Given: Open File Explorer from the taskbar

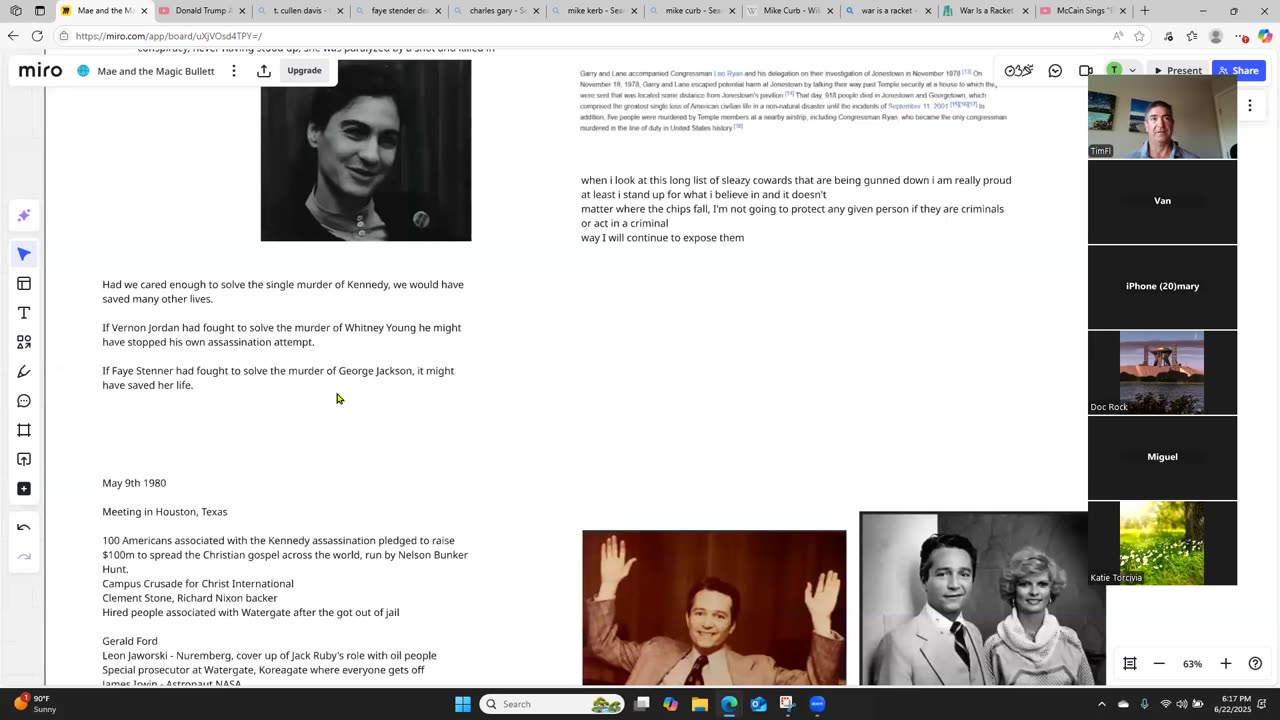Looking at the screenshot, I should tap(700, 704).
